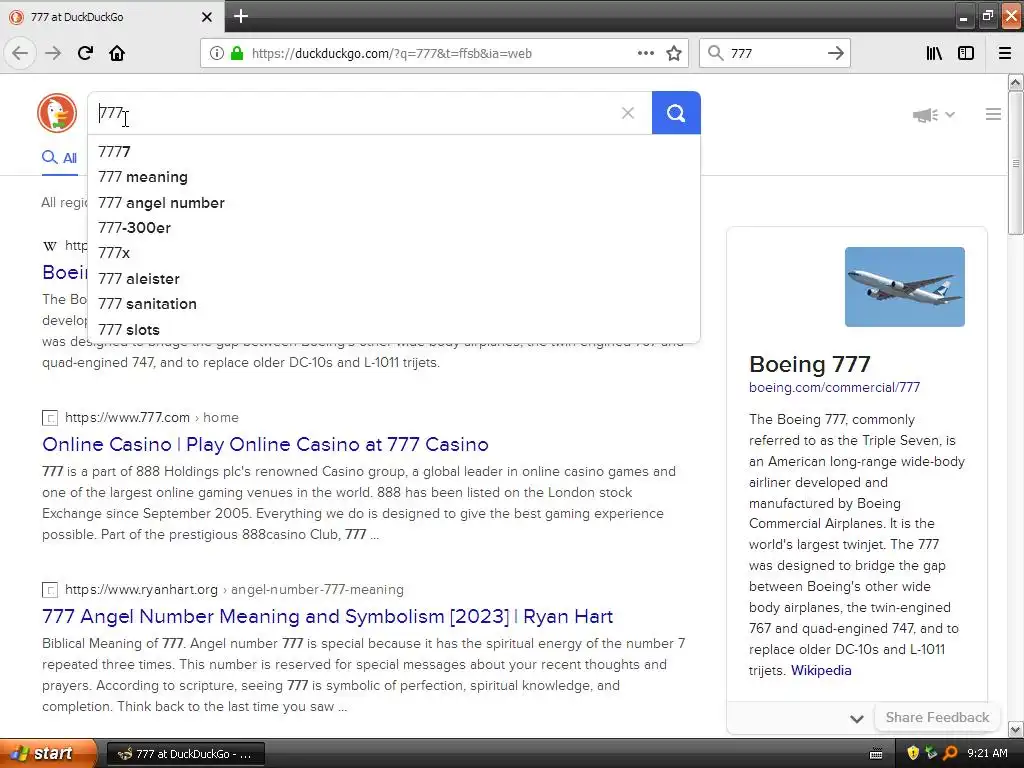Click the 9:21 AM tray clock
Screen dimensions: 1024x768
click(987, 753)
